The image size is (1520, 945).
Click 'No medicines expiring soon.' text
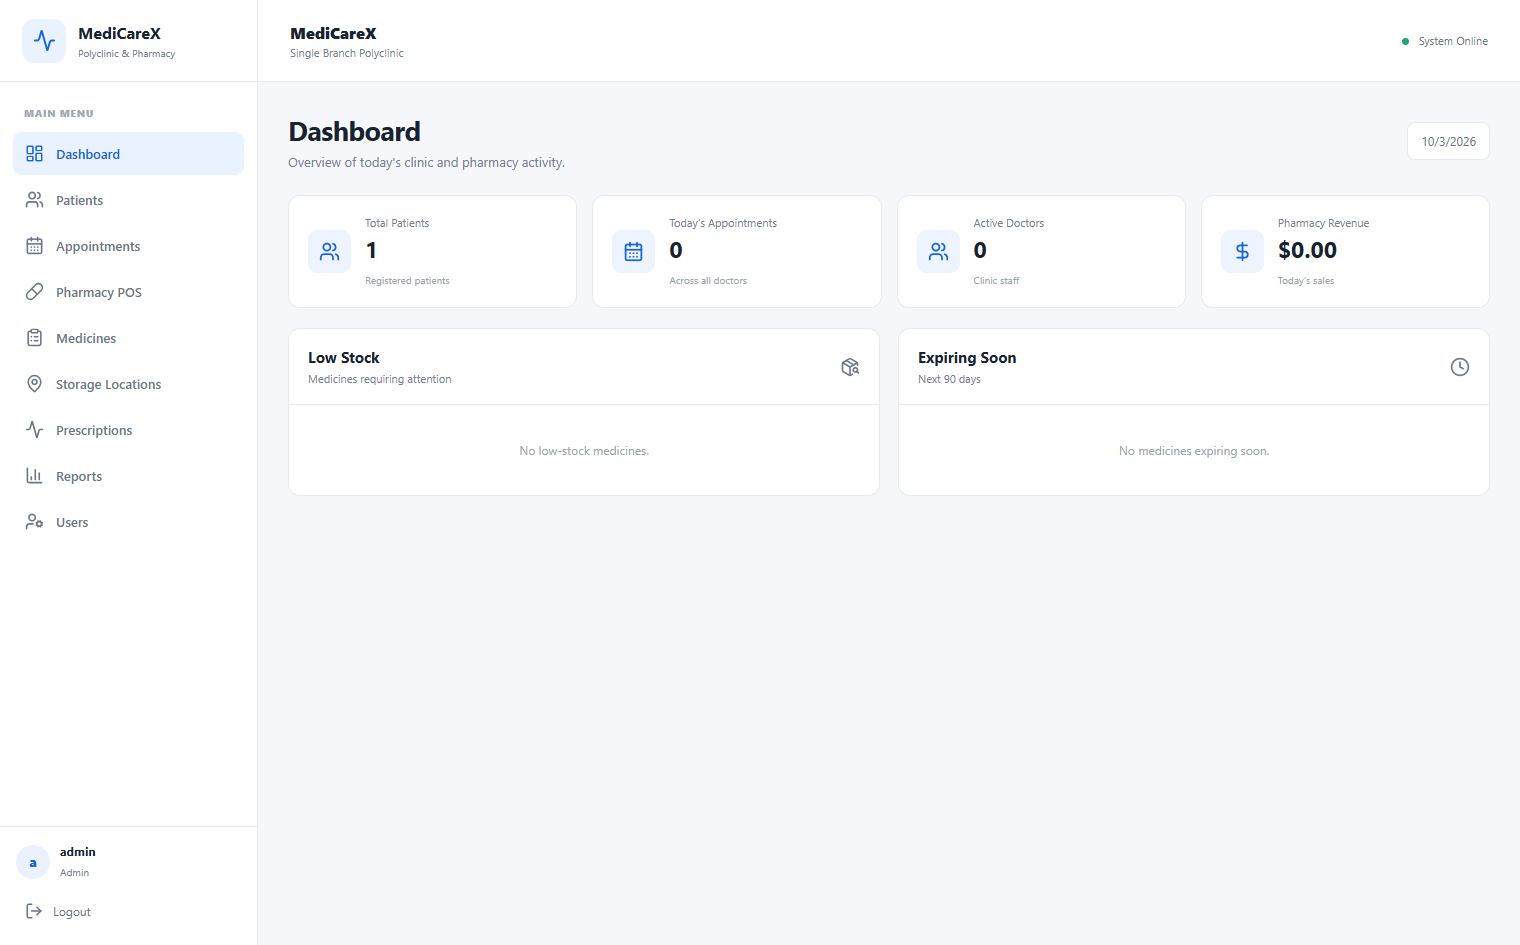[x=1194, y=451]
